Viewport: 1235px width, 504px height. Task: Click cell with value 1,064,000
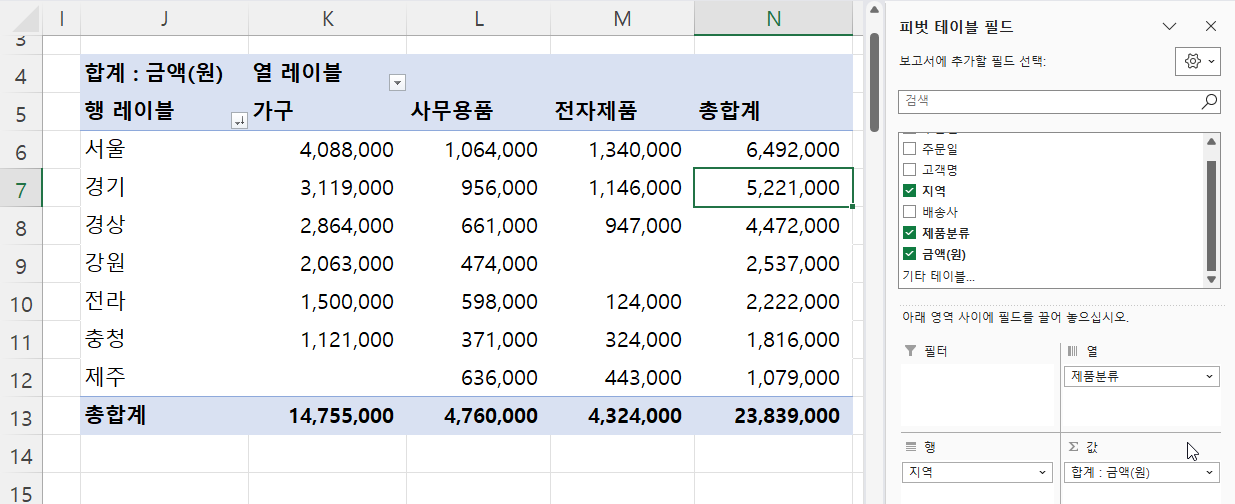tap(479, 150)
